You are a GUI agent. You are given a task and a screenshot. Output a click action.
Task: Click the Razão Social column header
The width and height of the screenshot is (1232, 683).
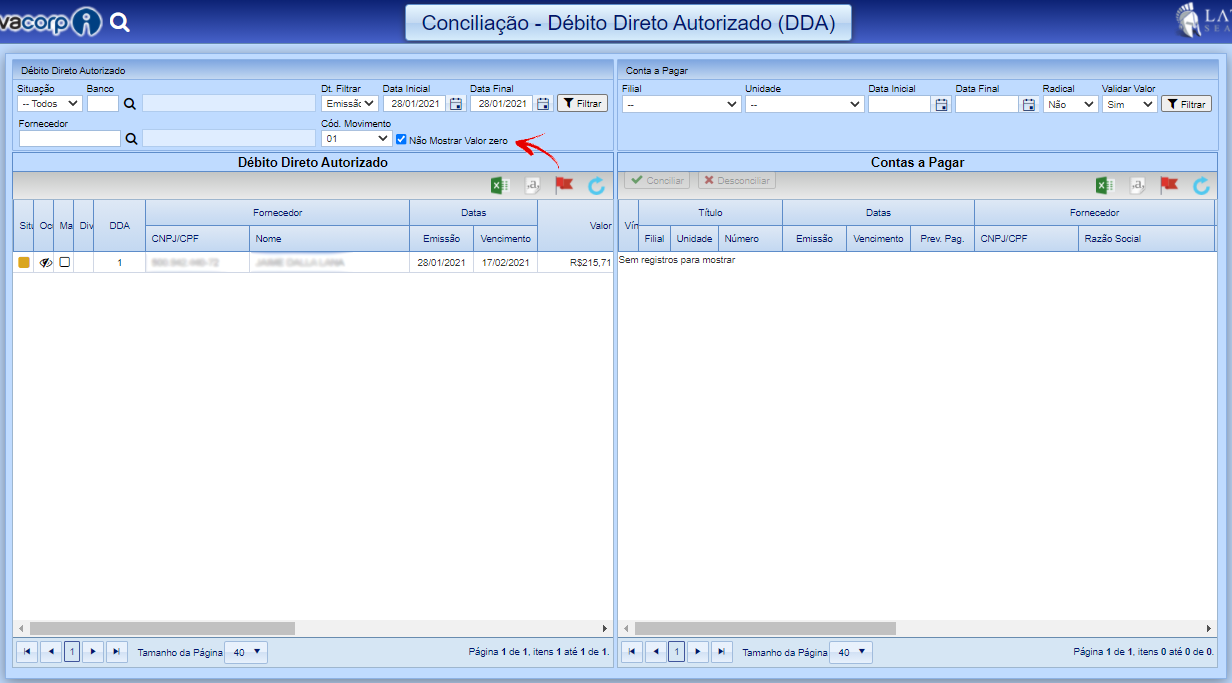1113,239
